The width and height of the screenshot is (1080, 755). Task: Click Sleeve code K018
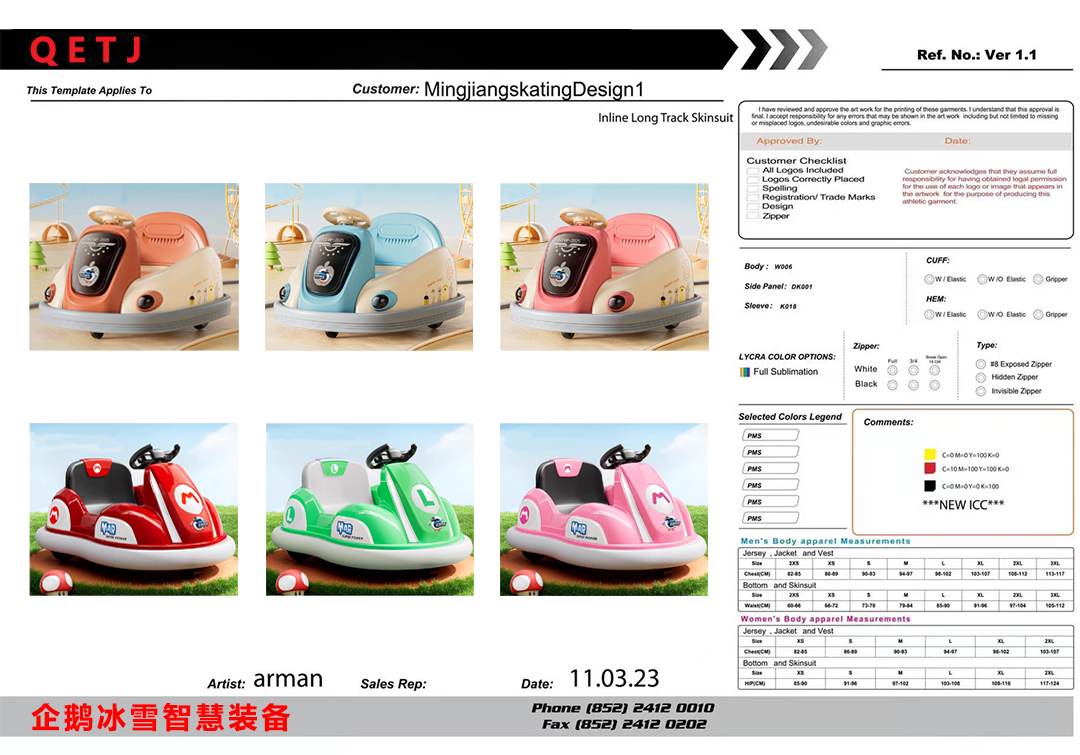click(x=788, y=307)
